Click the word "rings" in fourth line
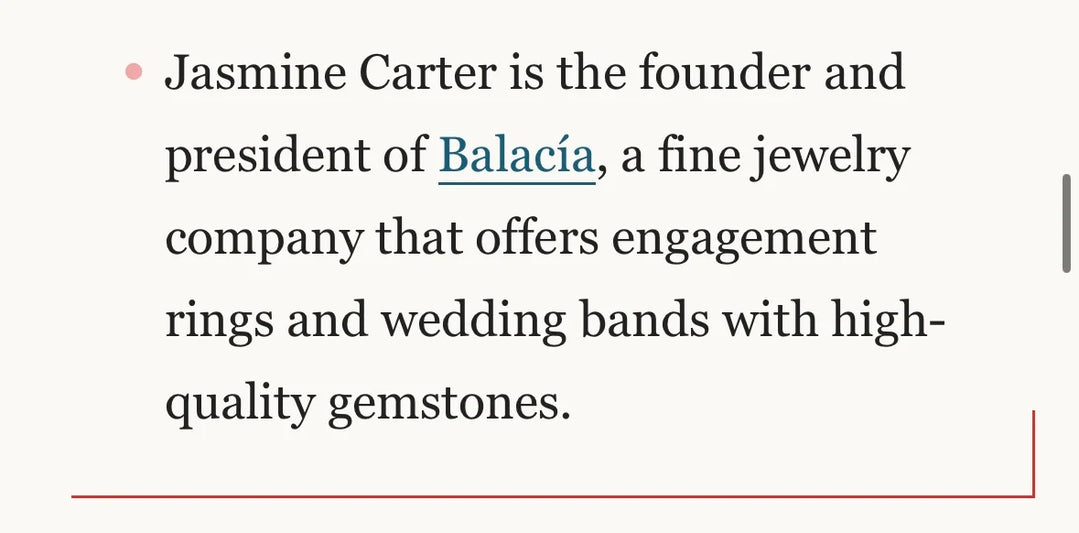This screenshot has height=533, width=1079. coord(220,323)
